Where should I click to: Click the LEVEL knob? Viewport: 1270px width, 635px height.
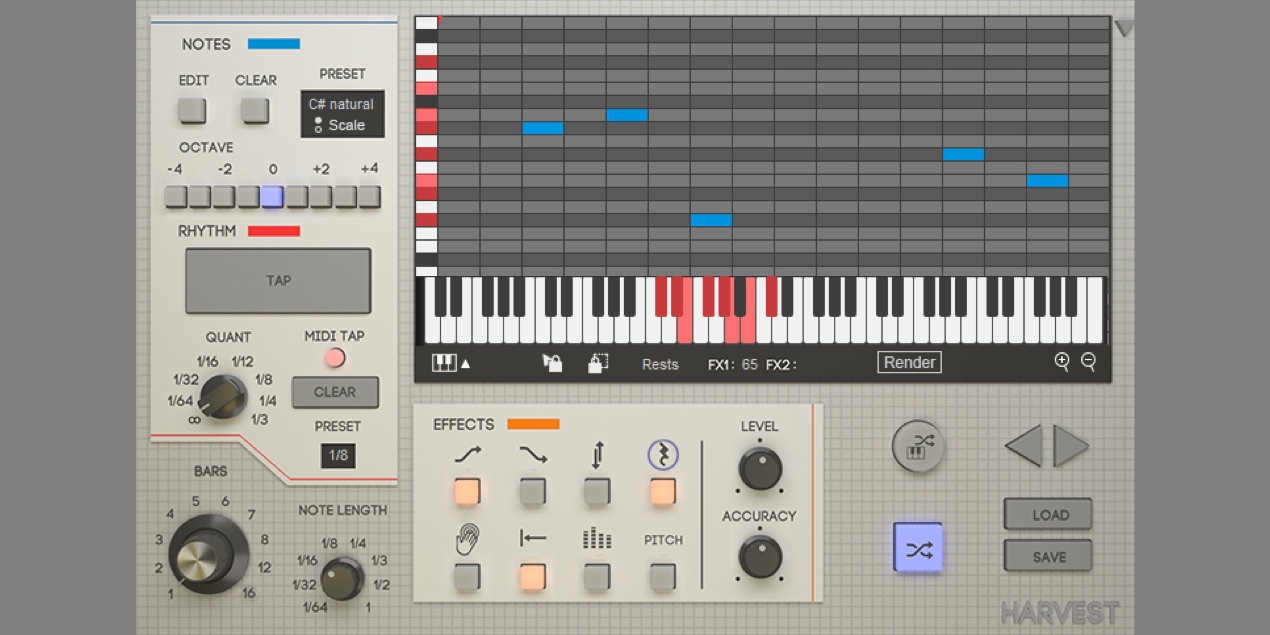760,468
